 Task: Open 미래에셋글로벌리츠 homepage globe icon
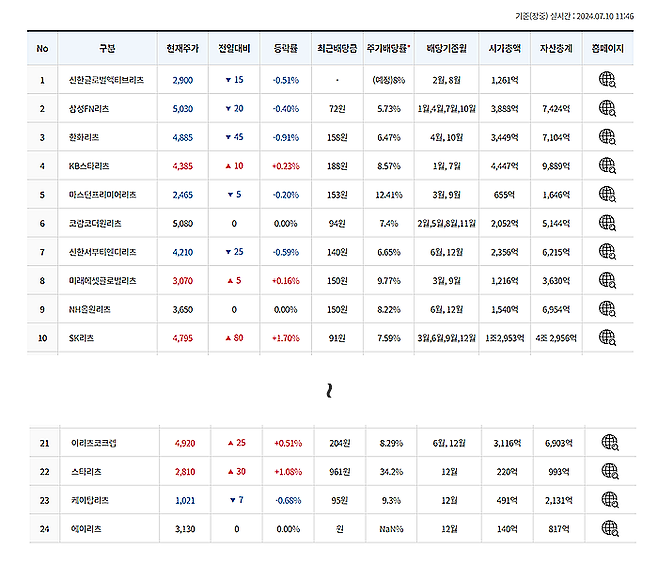[x=607, y=281]
